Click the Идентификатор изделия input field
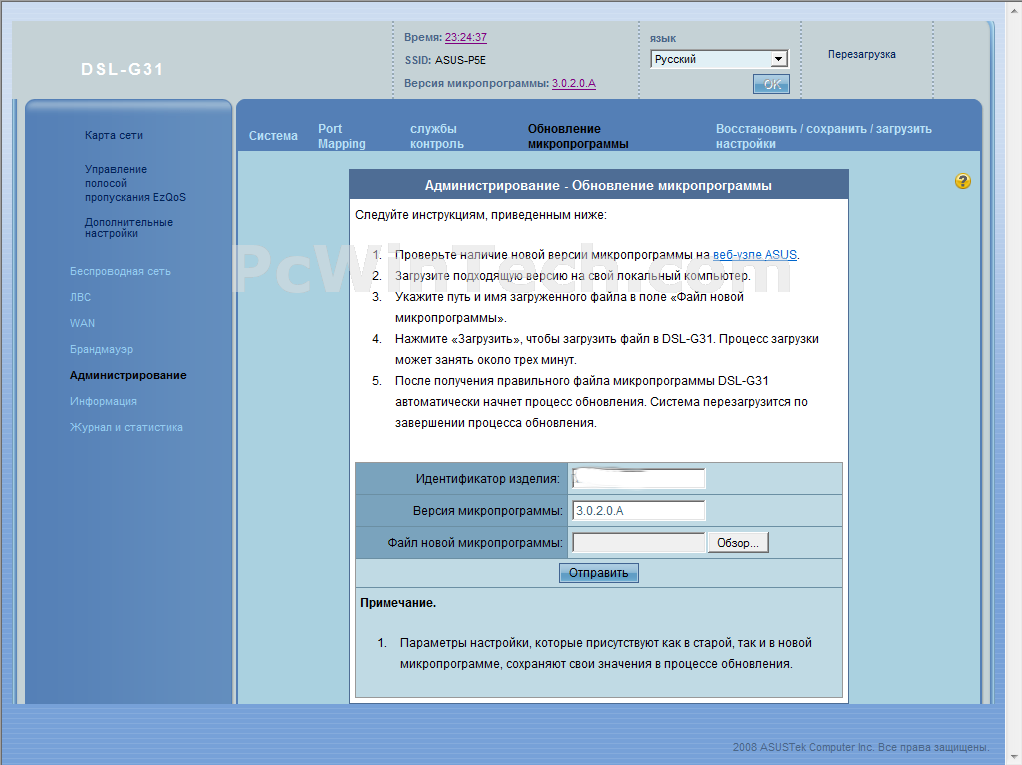The width and height of the screenshot is (1022, 765). (x=638, y=478)
